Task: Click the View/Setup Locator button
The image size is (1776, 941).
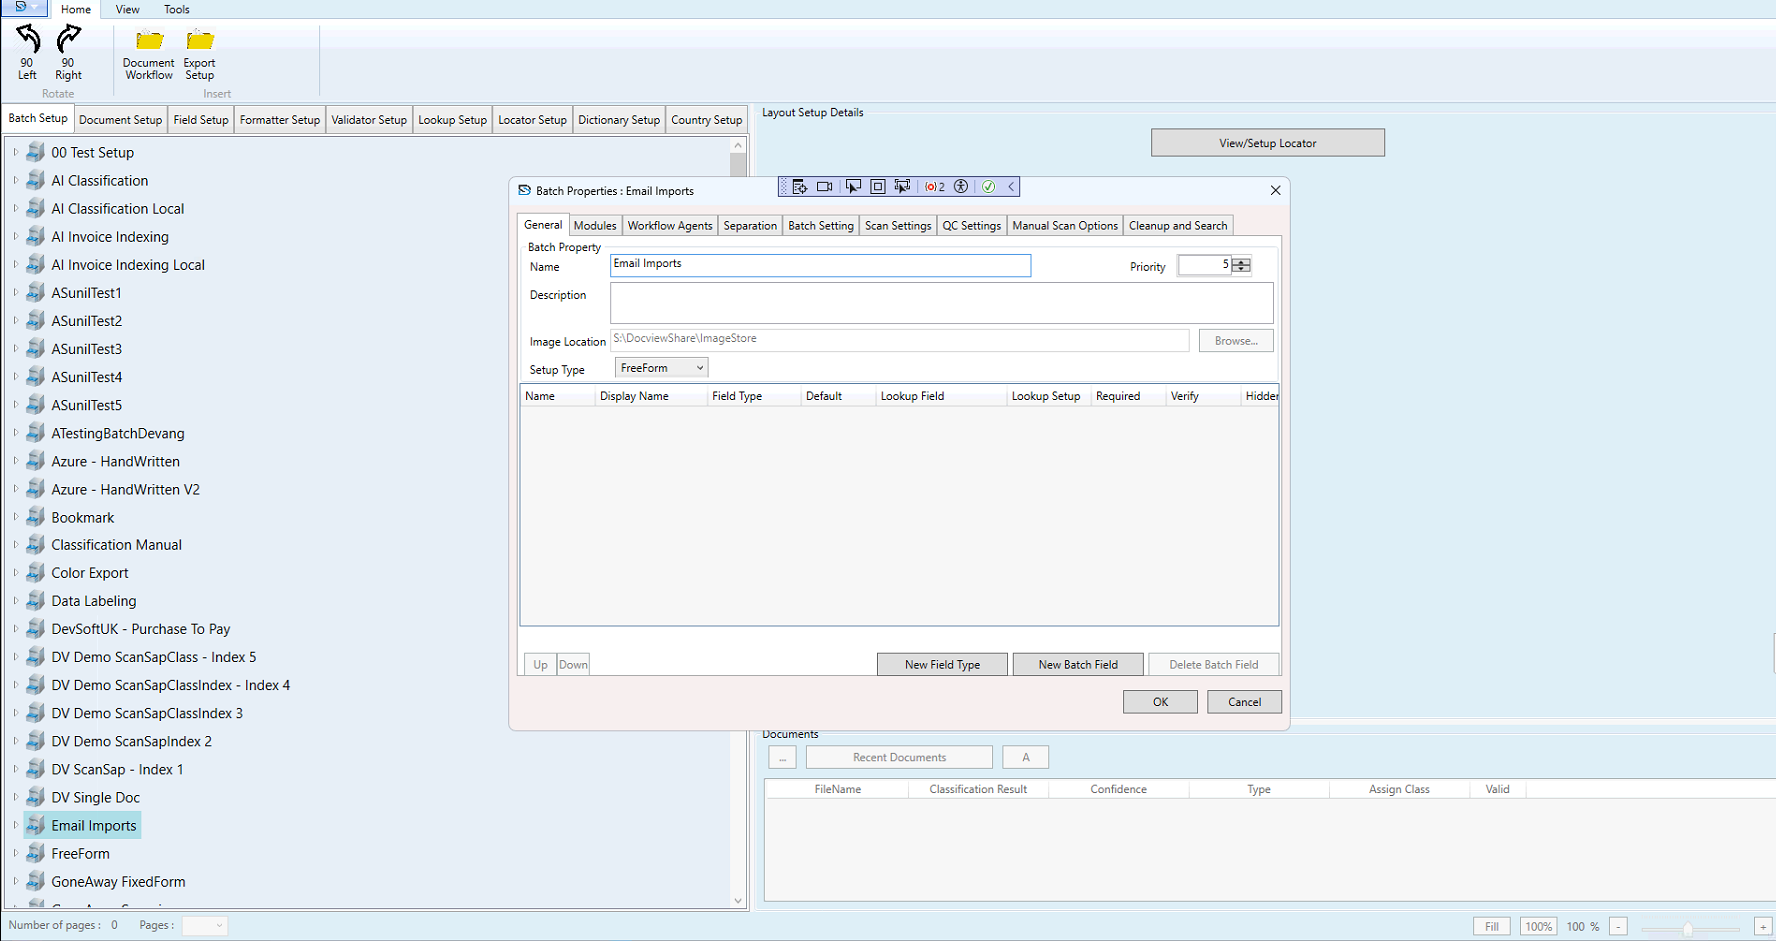Action: click(x=1267, y=142)
